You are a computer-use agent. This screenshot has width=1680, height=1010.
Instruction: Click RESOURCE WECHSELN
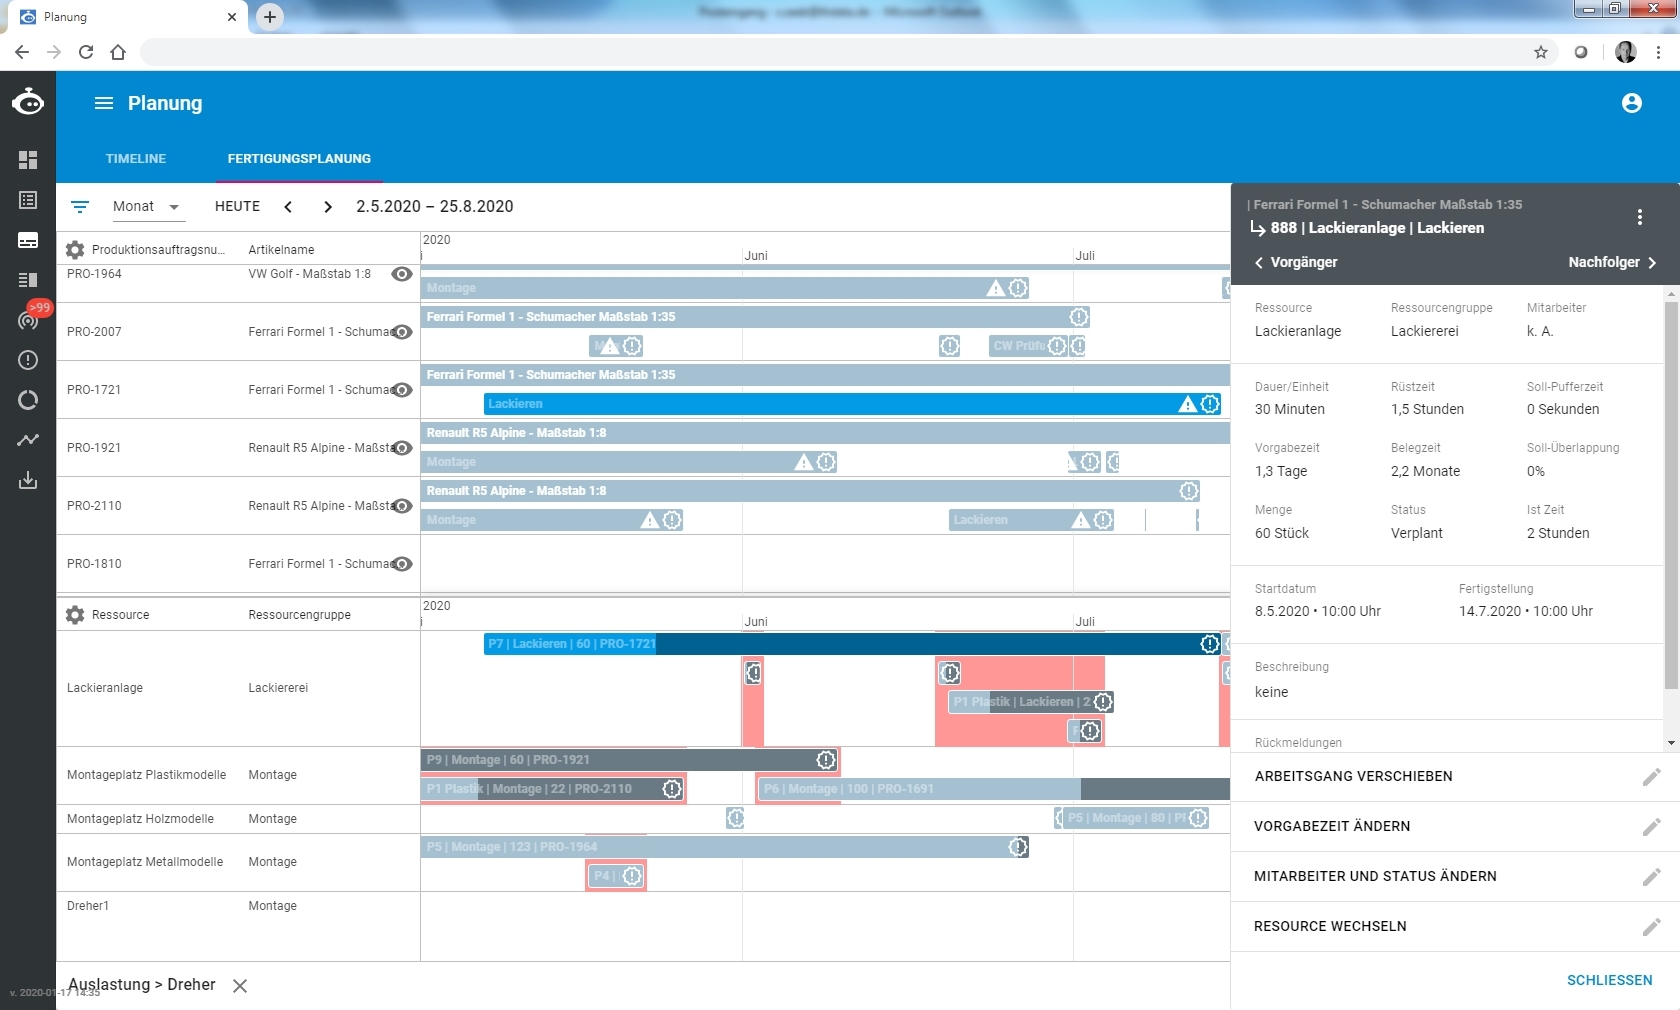pyautogui.click(x=1330, y=927)
